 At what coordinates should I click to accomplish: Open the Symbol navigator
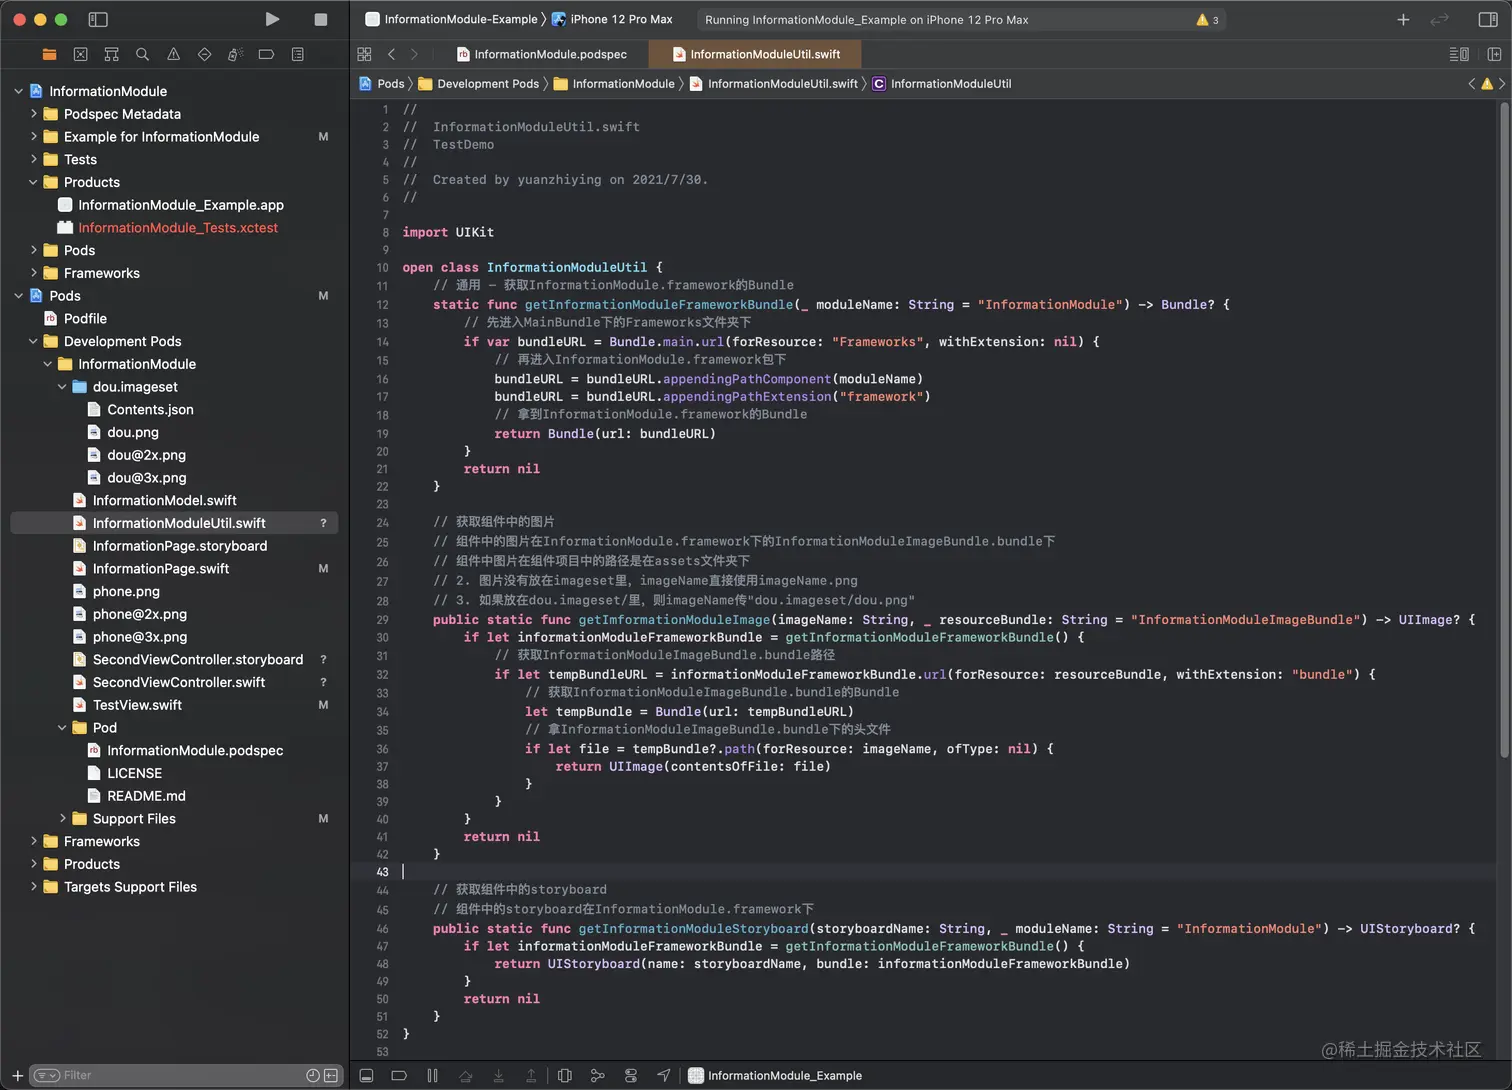pos(111,54)
